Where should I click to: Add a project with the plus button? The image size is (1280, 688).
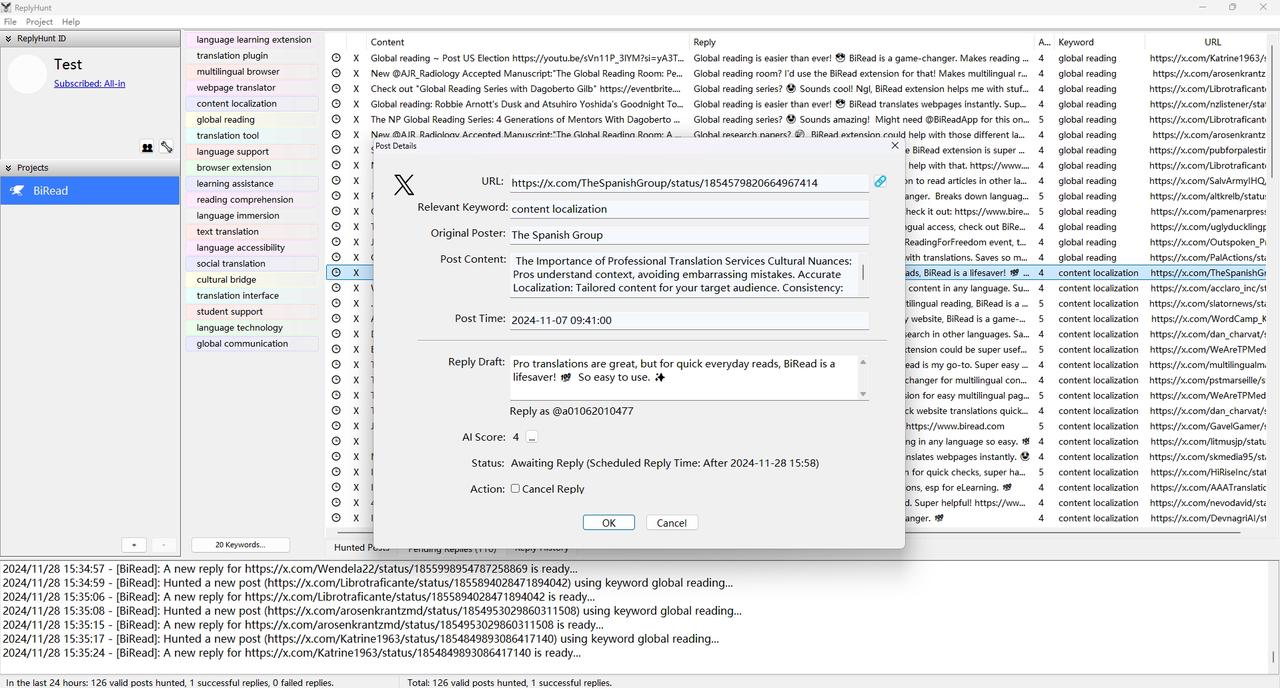(x=134, y=545)
